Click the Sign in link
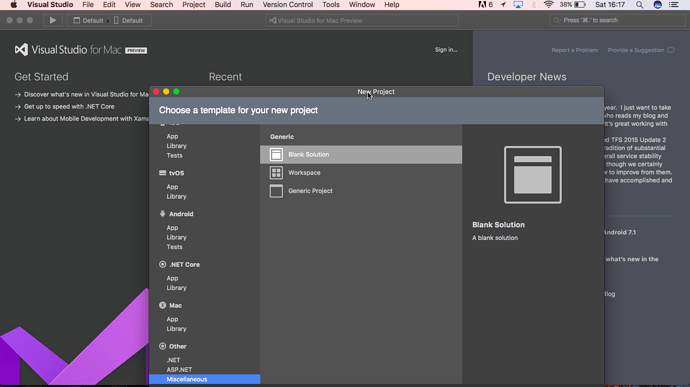Screen dimensions: 690x387 [446, 50]
